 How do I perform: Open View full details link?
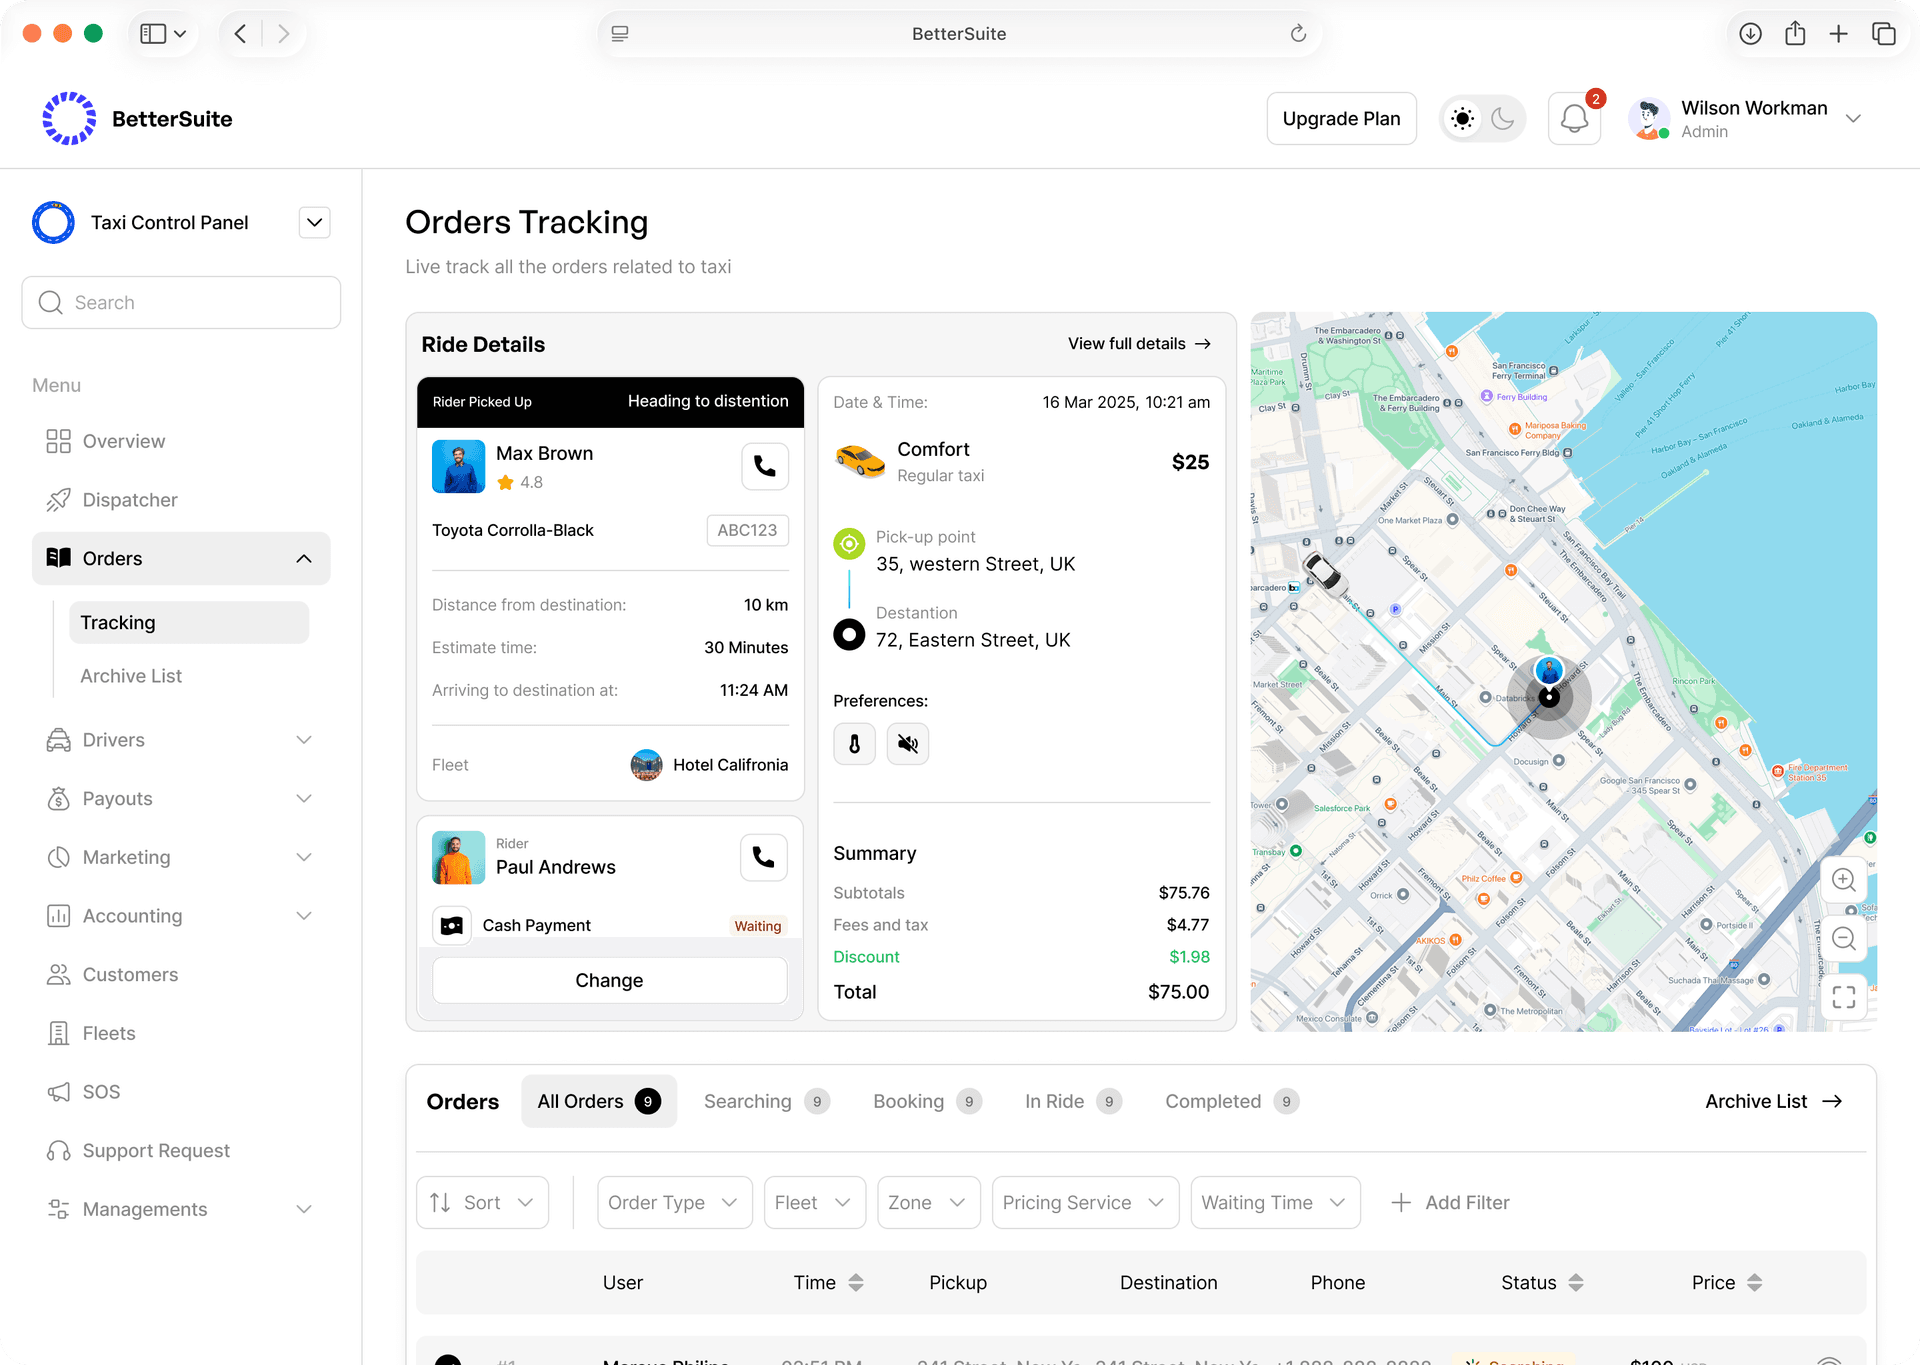(x=1138, y=343)
